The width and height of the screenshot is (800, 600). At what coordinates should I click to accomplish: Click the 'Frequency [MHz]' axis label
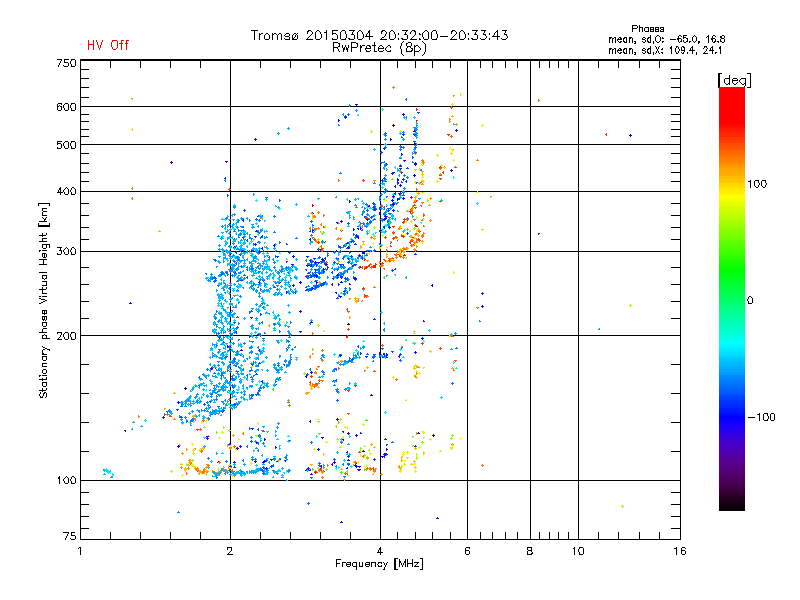click(x=379, y=564)
